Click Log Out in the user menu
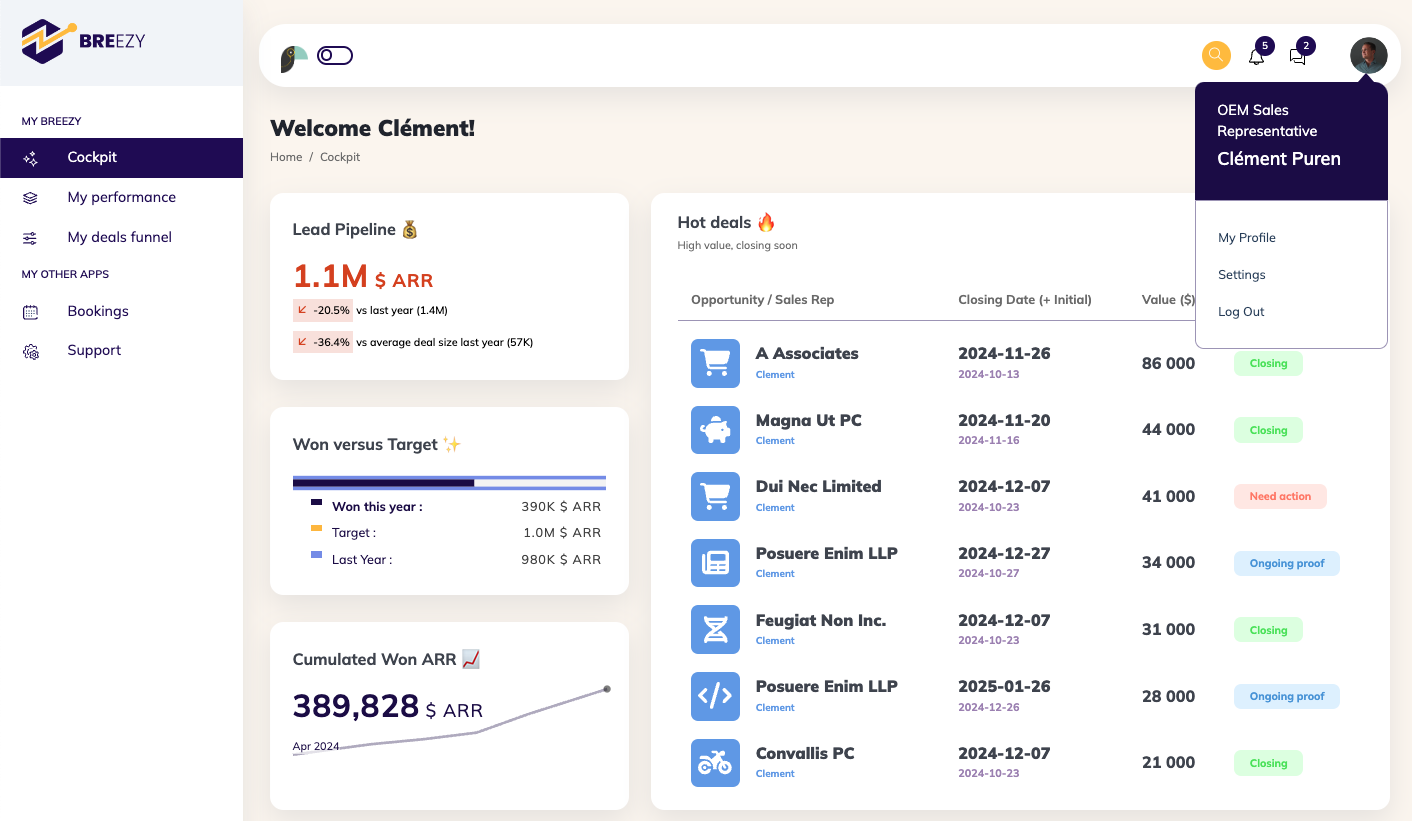 1241,312
